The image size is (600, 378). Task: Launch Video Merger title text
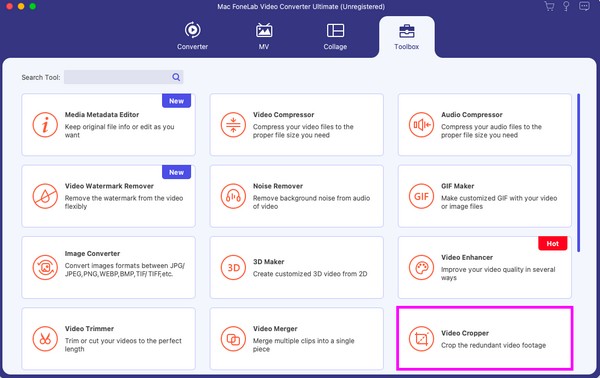point(275,329)
